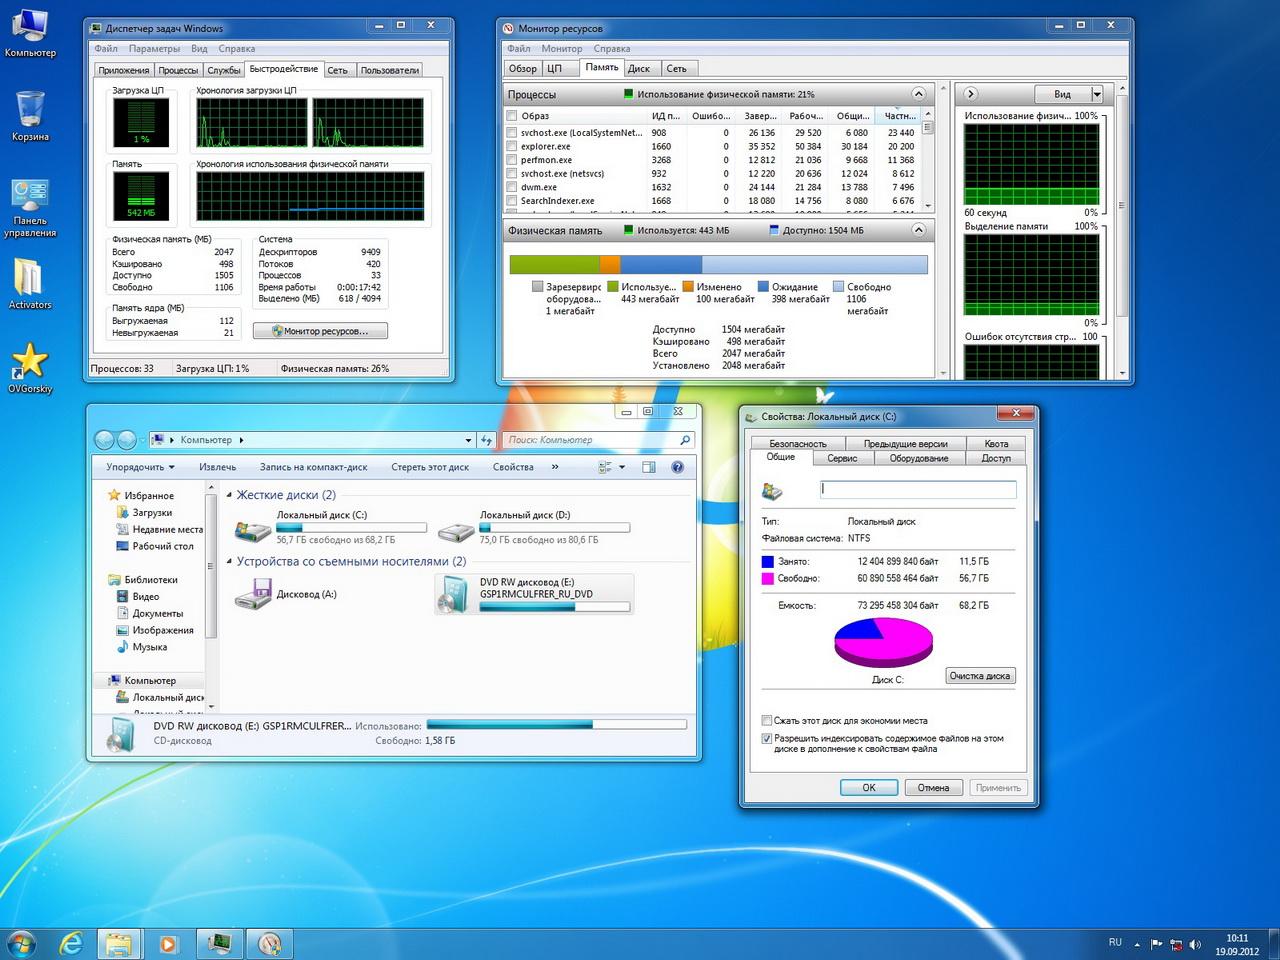The height and width of the screenshot is (960, 1280).
Task: Switch to Task Manager taskbar icon
Action: click(x=218, y=942)
